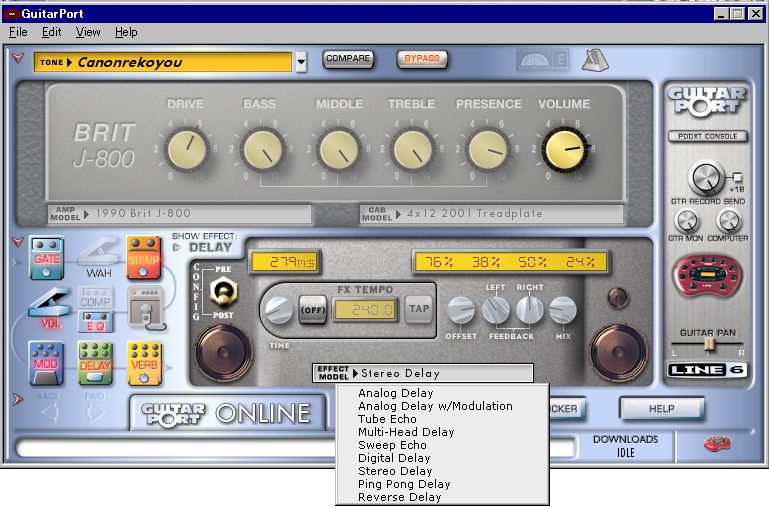The height and width of the screenshot is (508, 769).
Task: Choose Sweep Echo from the list
Action: coord(442,445)
